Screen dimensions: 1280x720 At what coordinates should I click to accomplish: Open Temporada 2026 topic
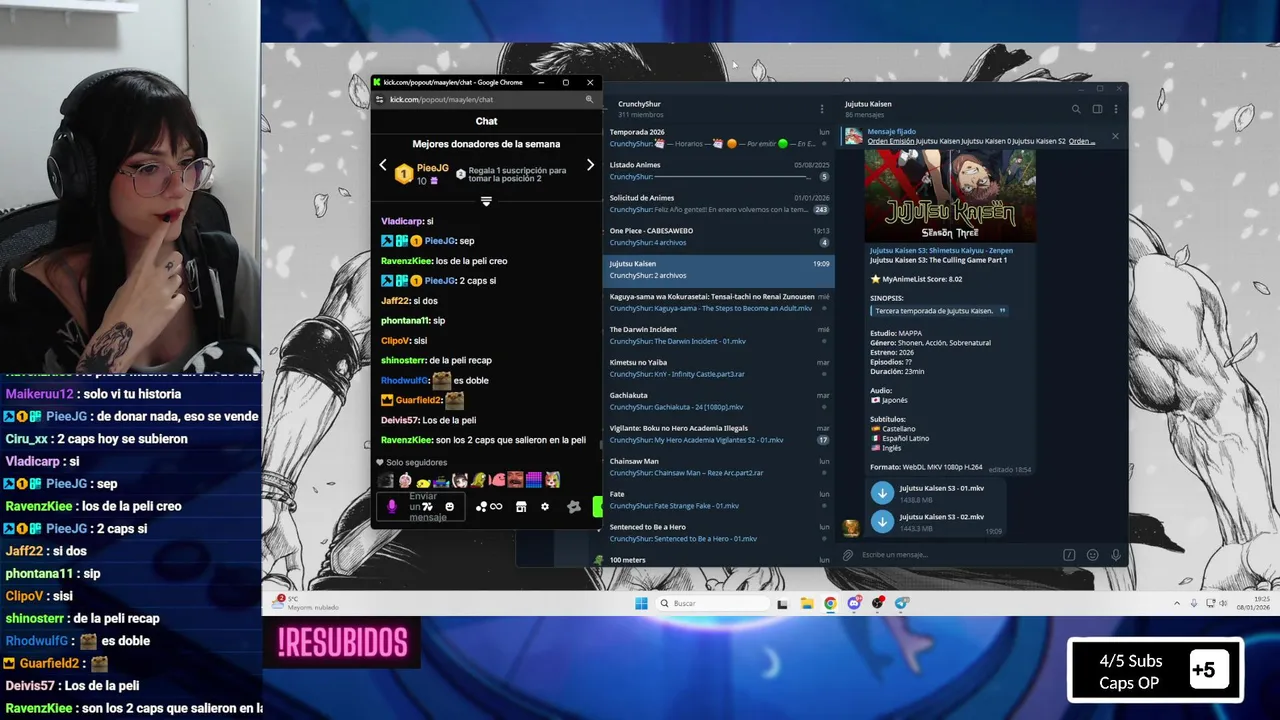pyautogui.click(x=719, y=138)
